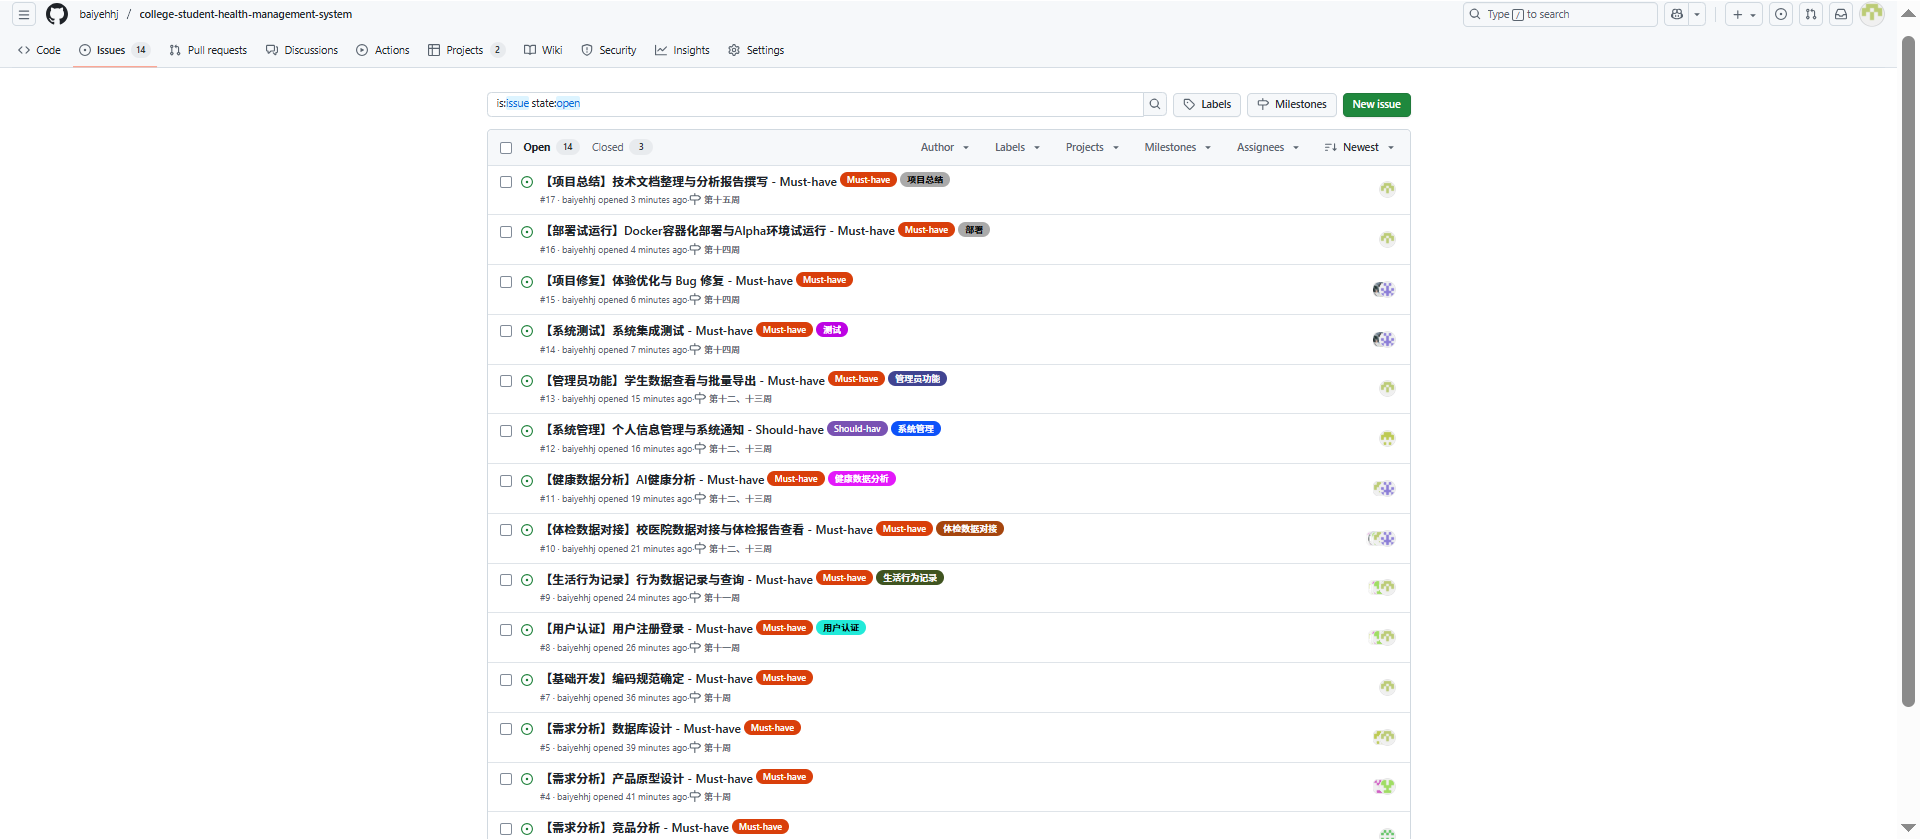
Task: Toggle the select-all issues checkbox
Action: click(x=506, y=148)
